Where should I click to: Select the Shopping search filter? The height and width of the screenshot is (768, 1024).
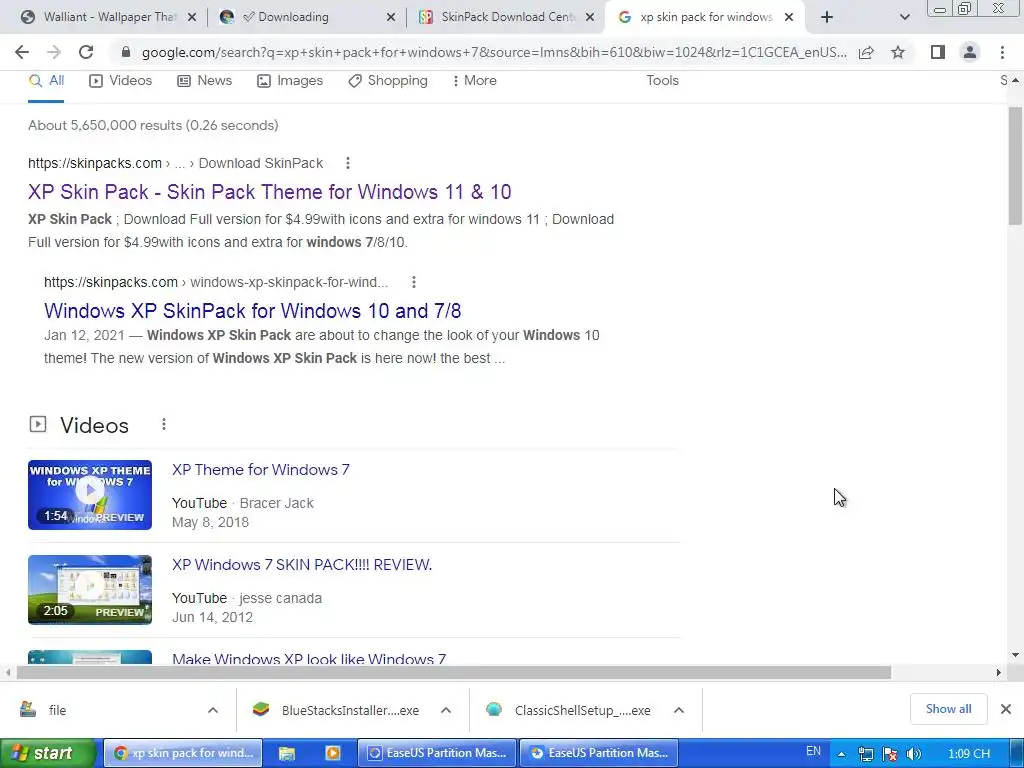coord(388,81)
